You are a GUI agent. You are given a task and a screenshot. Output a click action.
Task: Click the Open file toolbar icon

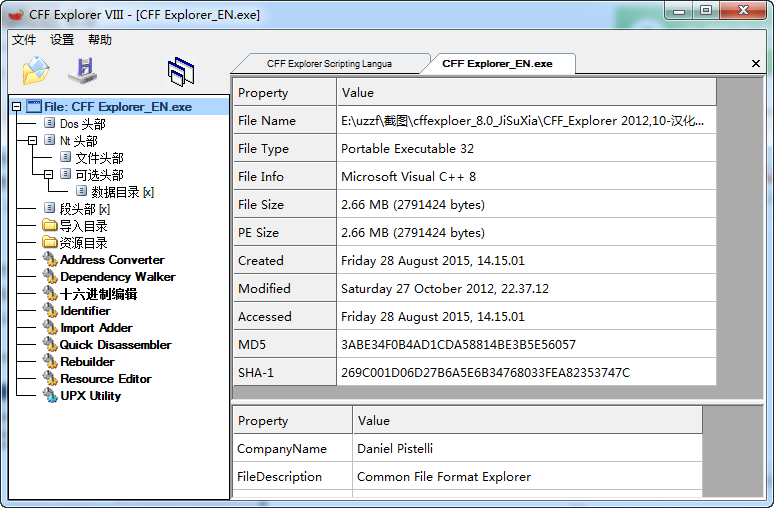coord(36,71)
